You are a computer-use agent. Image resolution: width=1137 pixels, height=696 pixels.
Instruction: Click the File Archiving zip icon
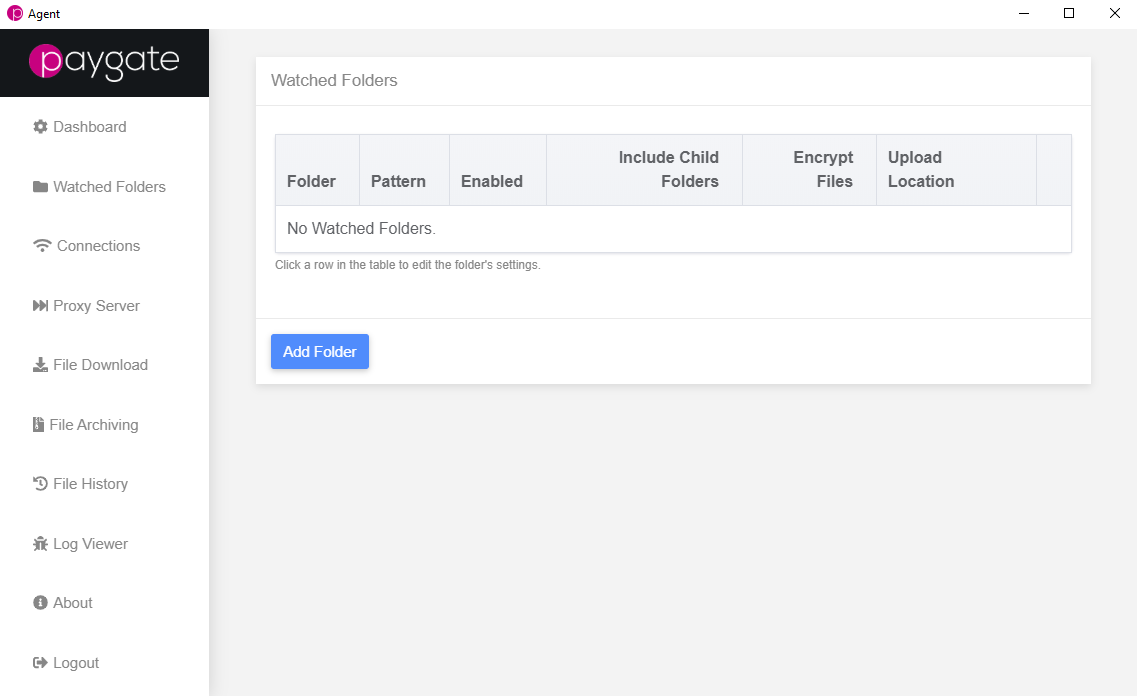click(x=38, y=425)
